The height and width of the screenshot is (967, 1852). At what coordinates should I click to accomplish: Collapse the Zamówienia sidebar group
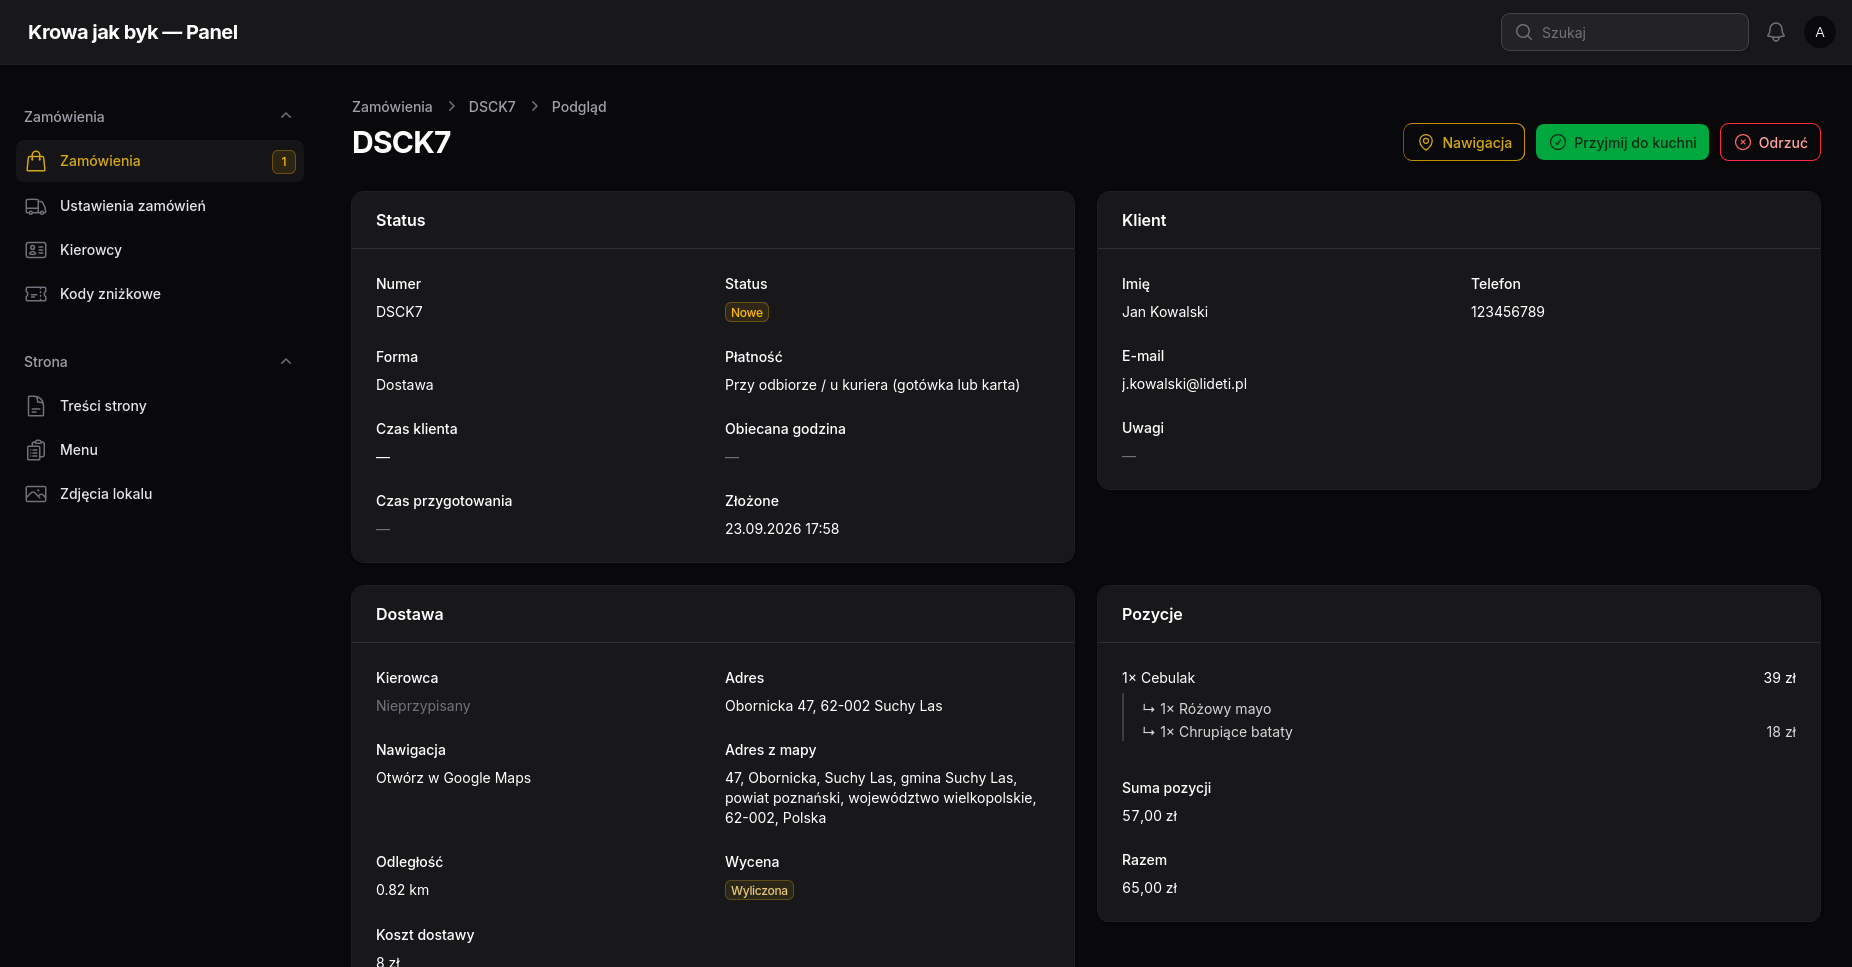click(286, 116)
